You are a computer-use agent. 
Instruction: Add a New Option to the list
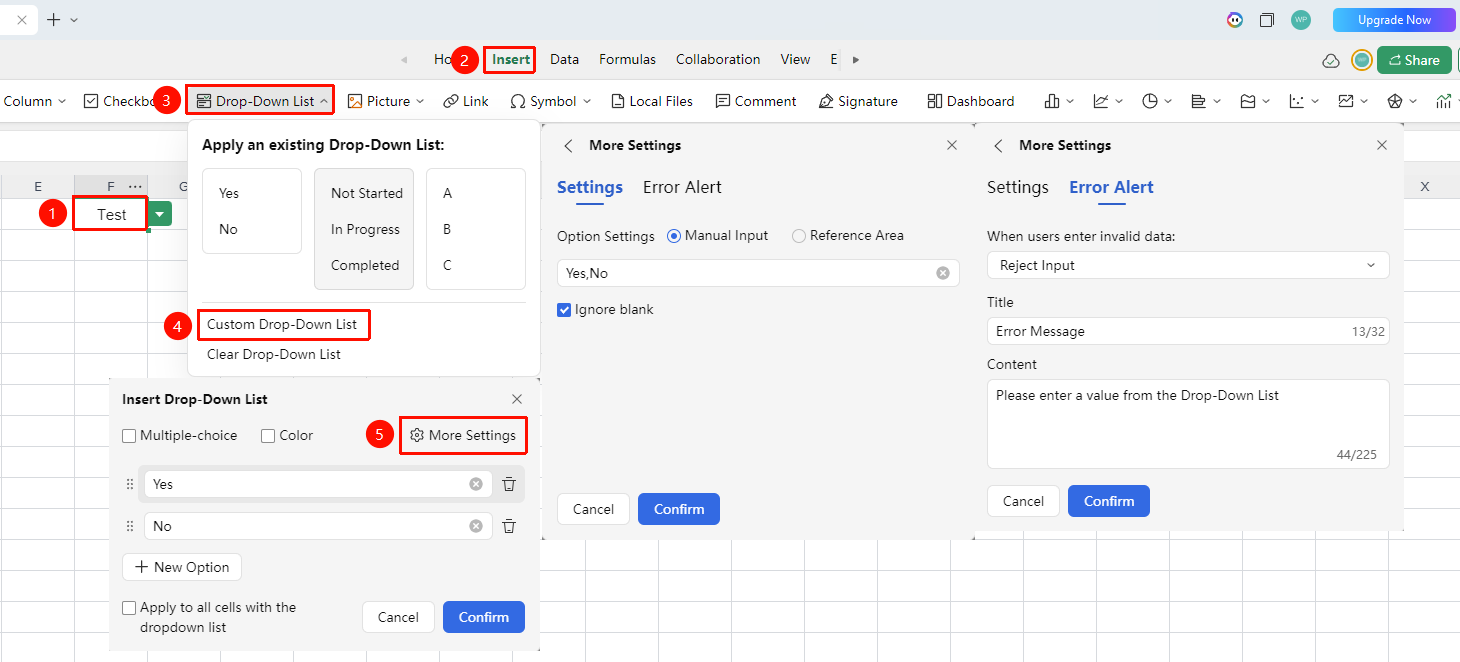pos(182,567)
